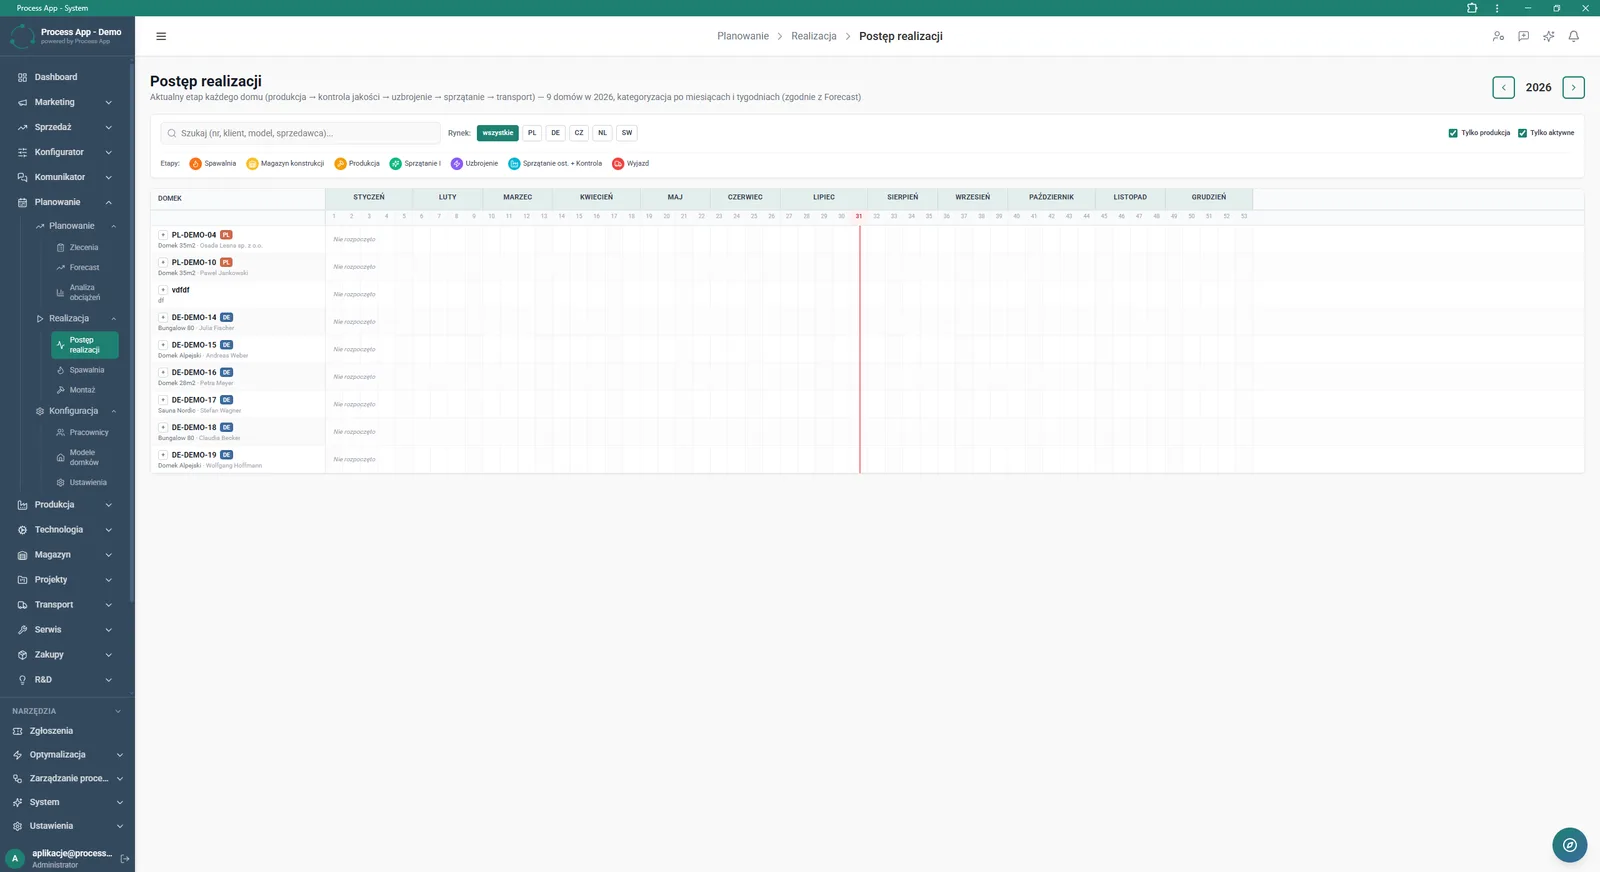Click the R&D lightbulb icon

click(22, 680)
